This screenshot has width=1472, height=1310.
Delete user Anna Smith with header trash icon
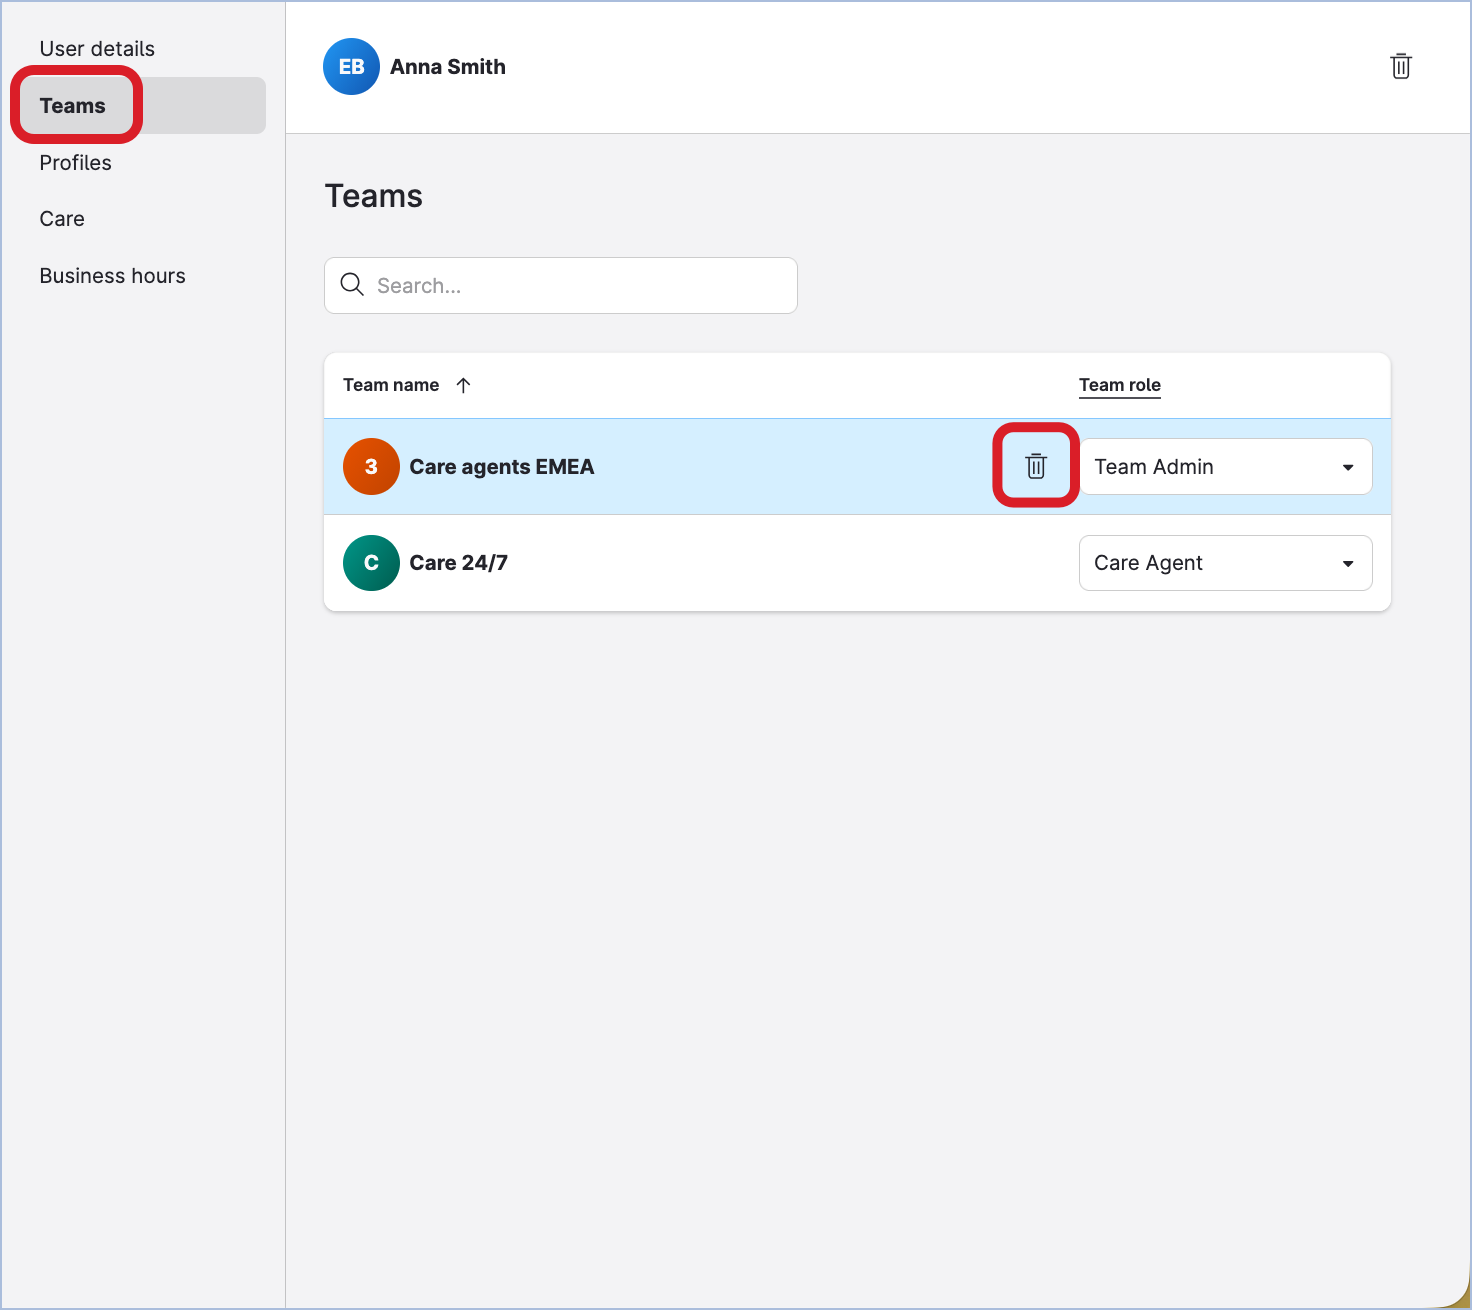(1400, 66)
